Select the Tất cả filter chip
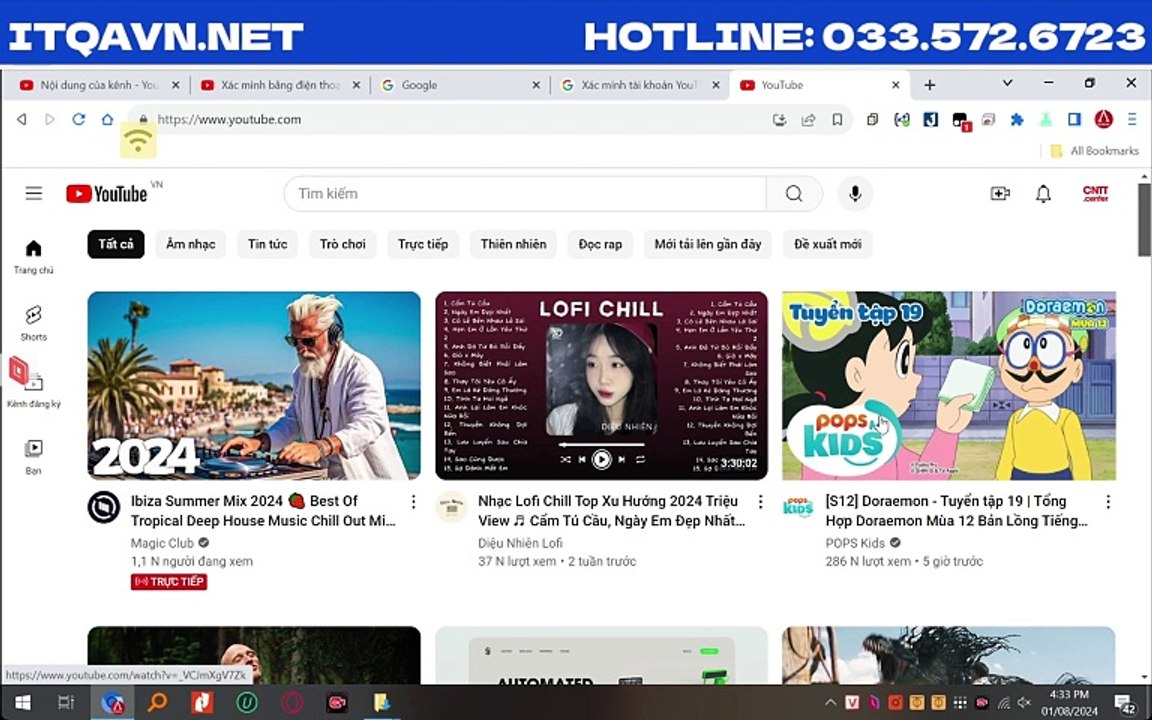Viewport: 1152px width, 720px height. [x=116, y=244]
